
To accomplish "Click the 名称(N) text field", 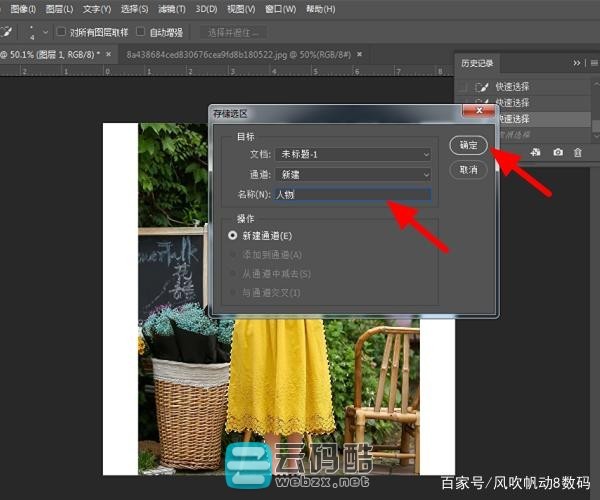I will click(352, 194).
